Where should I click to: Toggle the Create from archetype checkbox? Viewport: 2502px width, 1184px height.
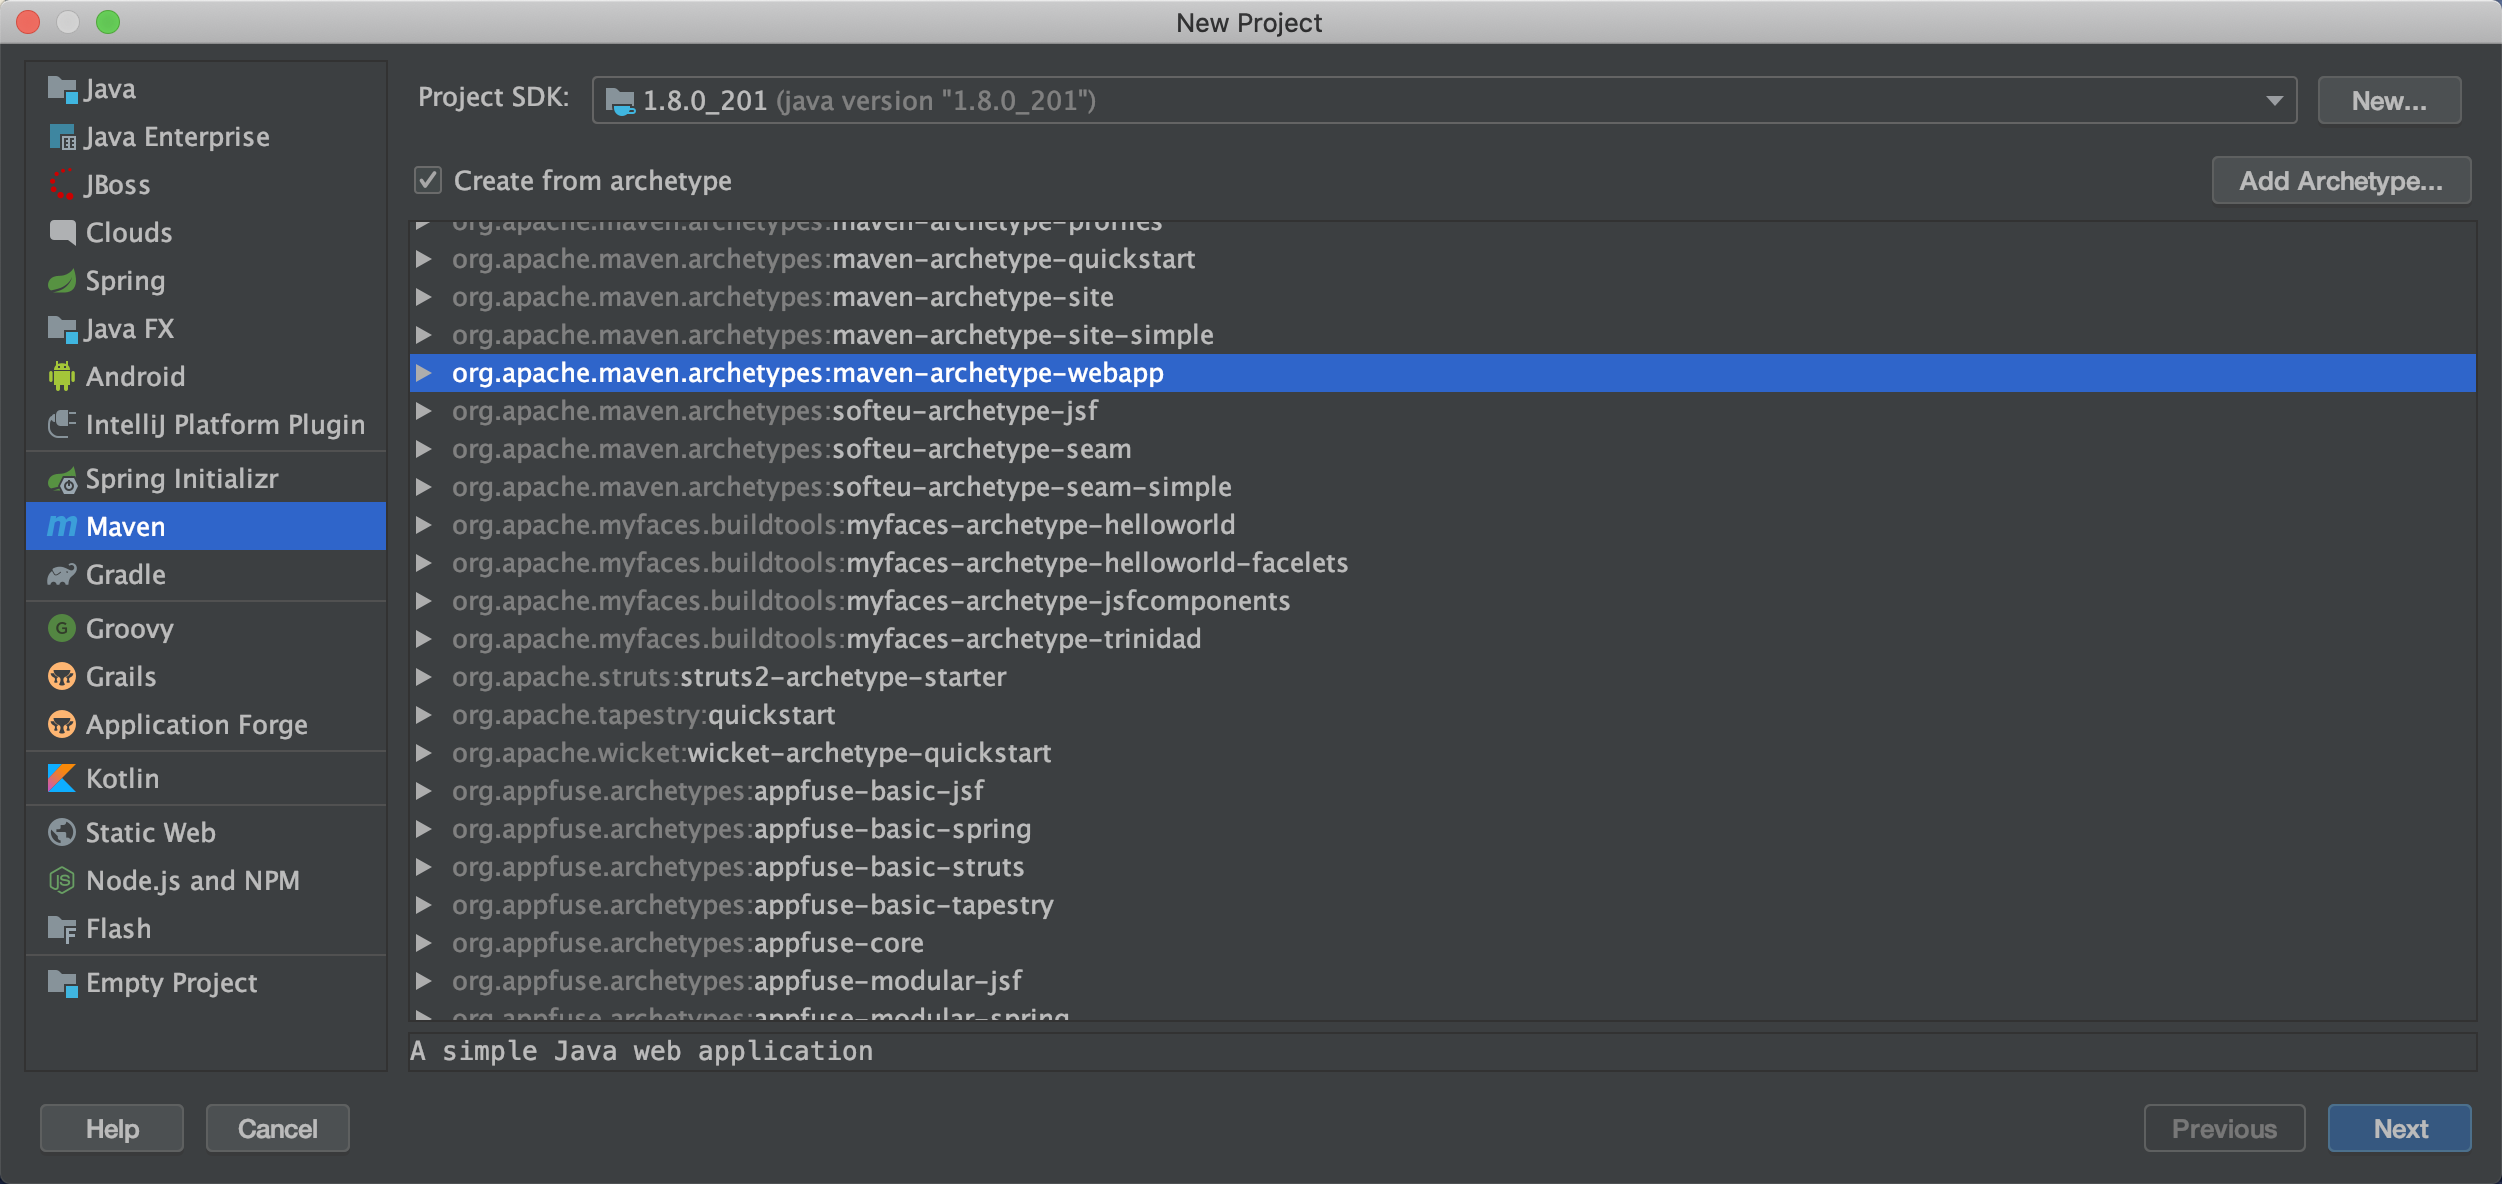click(428, 181)
